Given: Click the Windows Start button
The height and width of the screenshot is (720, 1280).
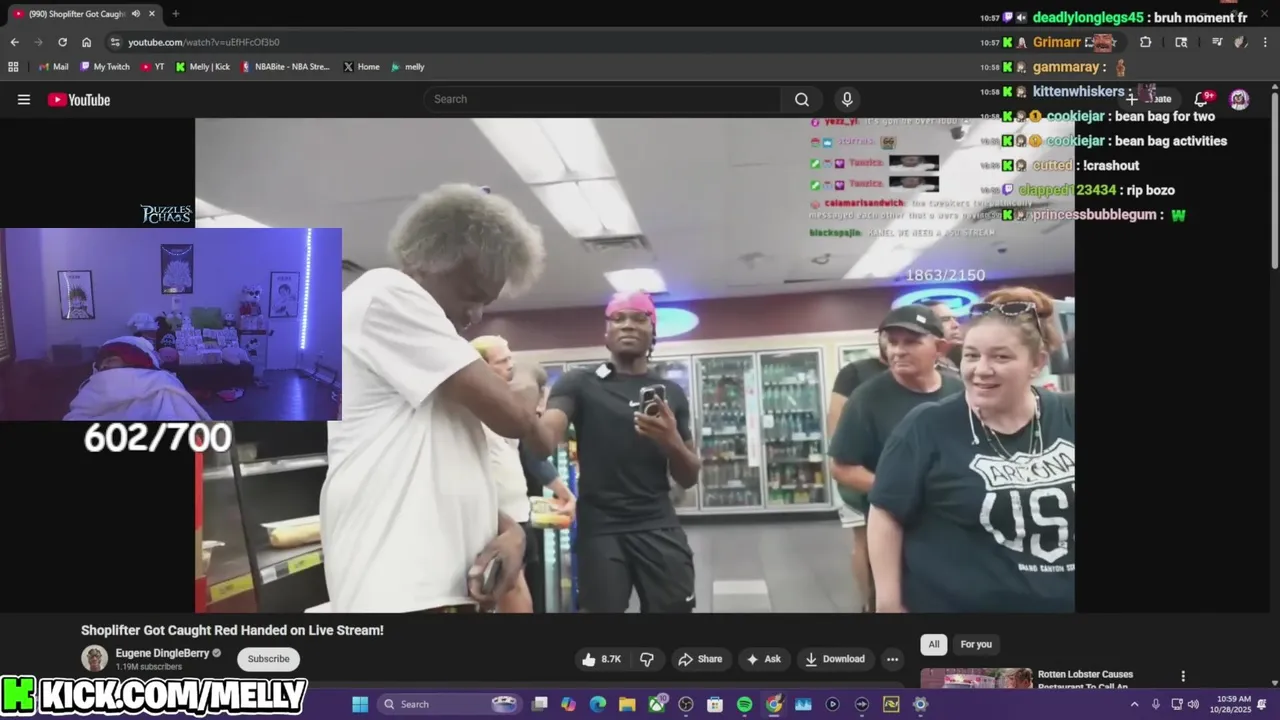Looking at the screenshot, I should coord(360,704).
